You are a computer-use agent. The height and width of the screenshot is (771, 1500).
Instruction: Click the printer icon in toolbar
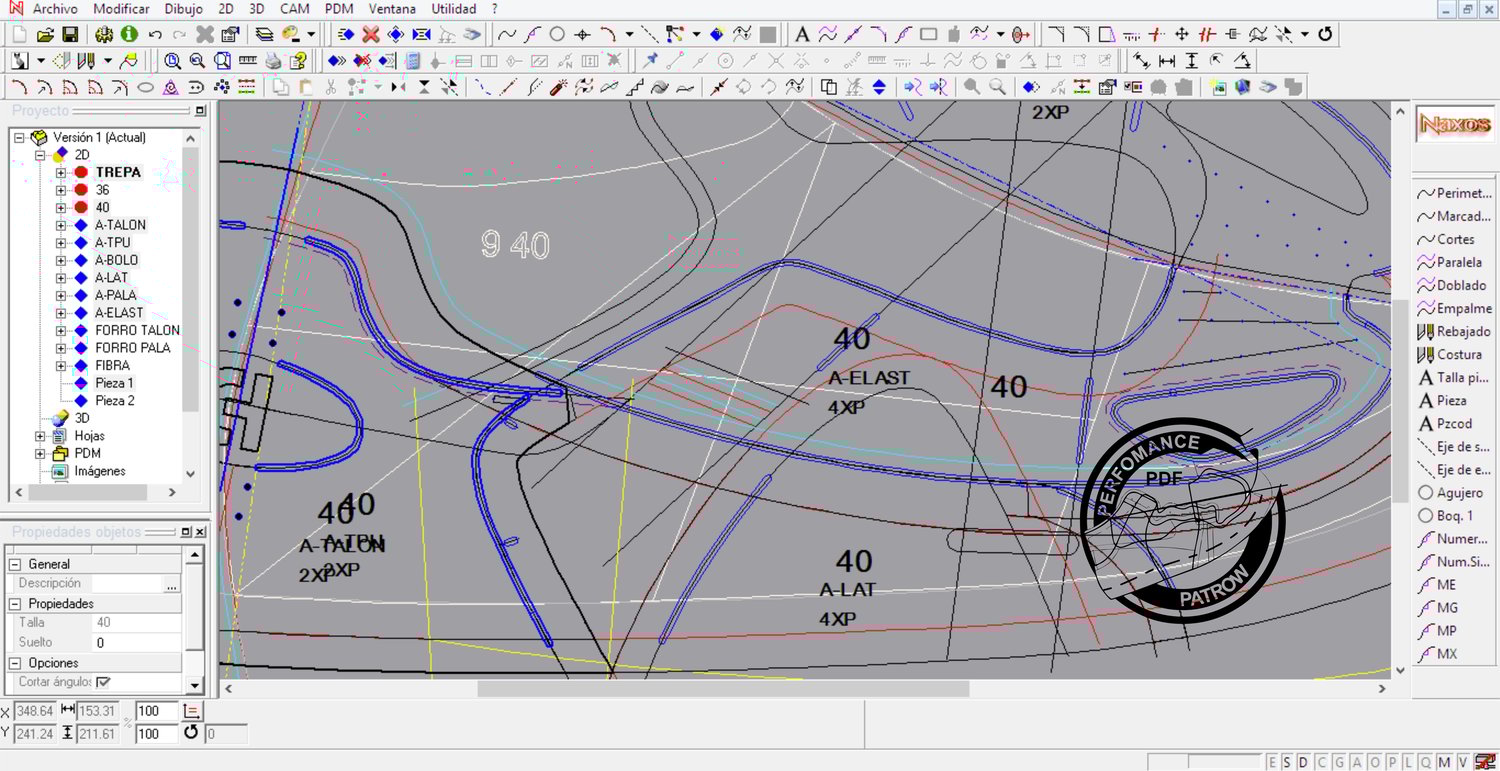point(273,61)
